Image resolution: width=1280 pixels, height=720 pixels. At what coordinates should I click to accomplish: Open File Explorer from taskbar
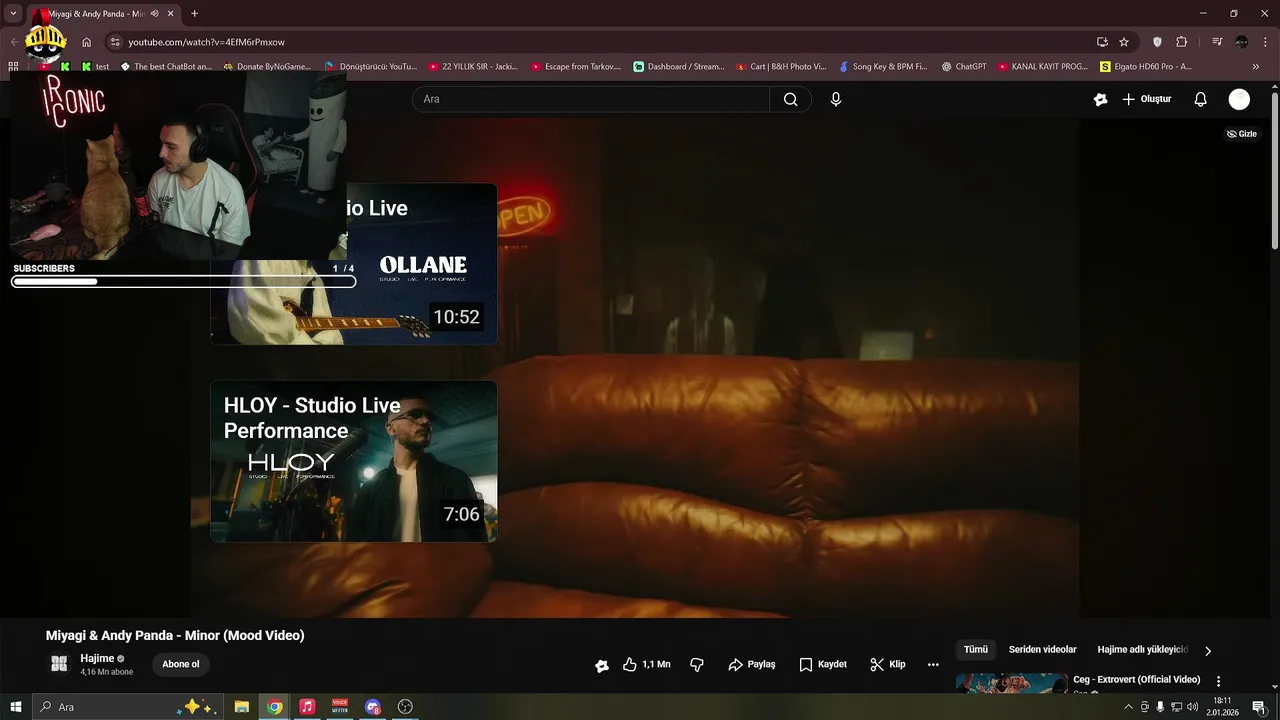click(242, 707)
